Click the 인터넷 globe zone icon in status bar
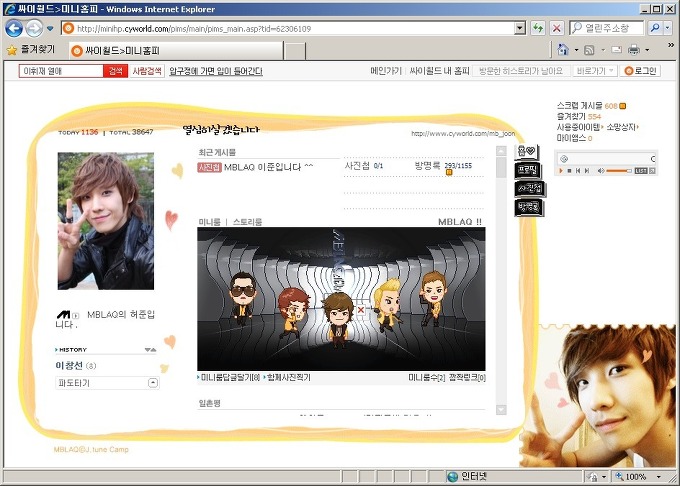 (x=452, y=477)
